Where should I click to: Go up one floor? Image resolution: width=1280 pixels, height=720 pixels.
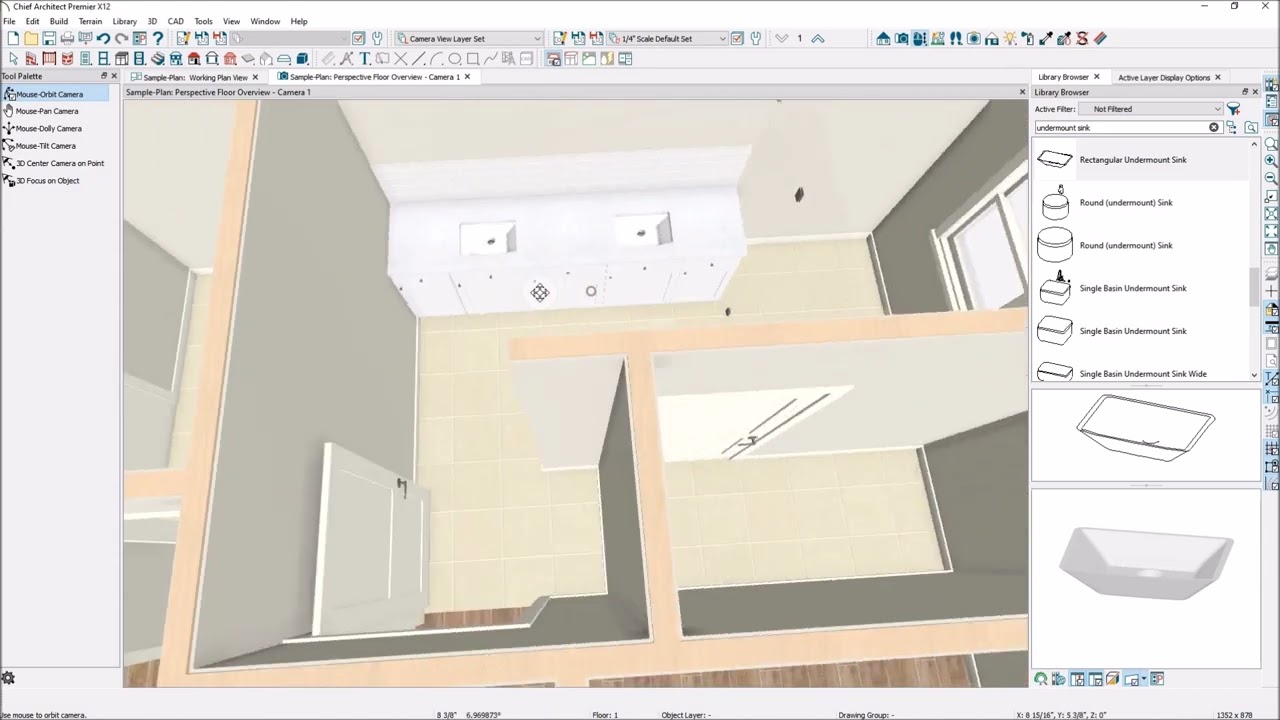tap(818, 39)
